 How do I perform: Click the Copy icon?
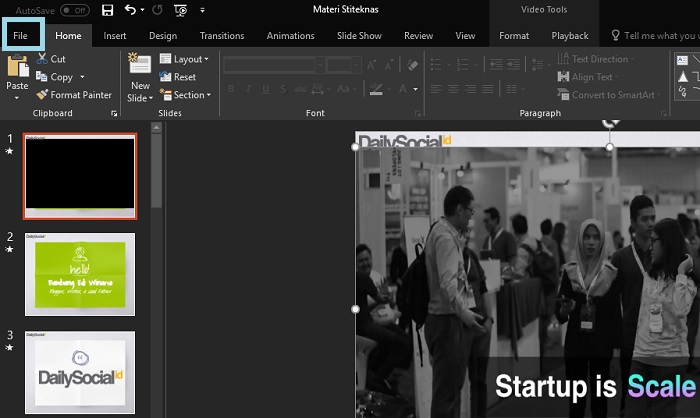click(x=42, y=76)
